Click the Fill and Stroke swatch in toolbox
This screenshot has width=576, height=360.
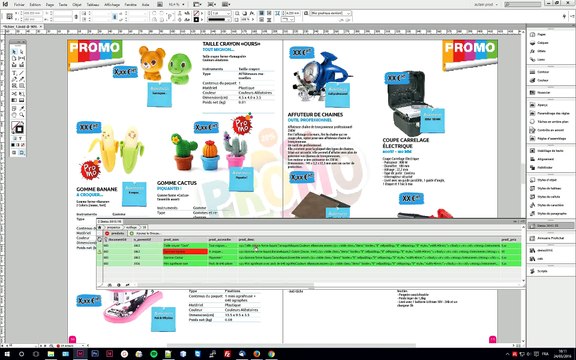[x=17, y=128]
